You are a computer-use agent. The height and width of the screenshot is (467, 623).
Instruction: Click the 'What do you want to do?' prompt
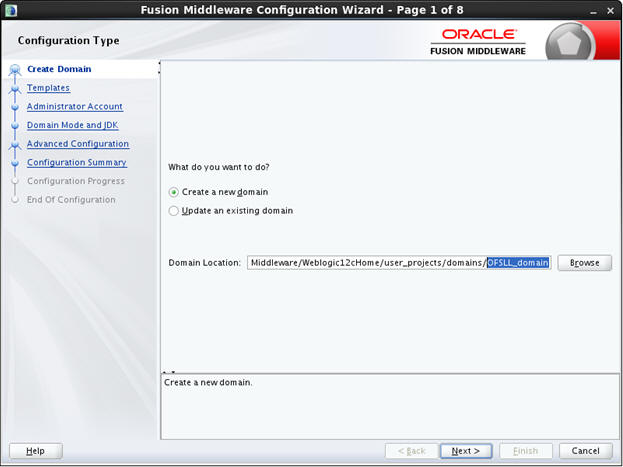click(x=219, y=167)
